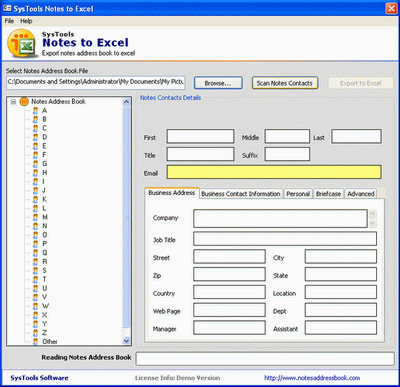This screenshot has height=387, width=400.
Task: Click the contact icon beside letter W
Action: click(36, 306)
